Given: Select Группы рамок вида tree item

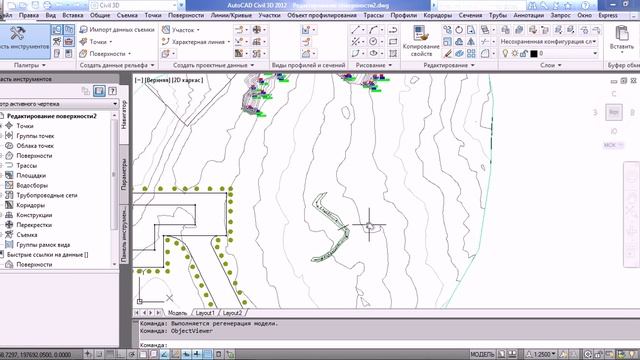Looking at the screenshot, I should tap(42, 245).
